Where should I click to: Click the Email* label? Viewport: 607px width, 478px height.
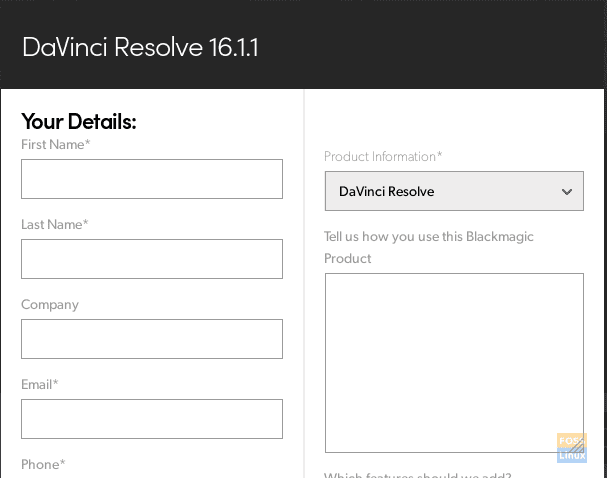click(39, 385)
